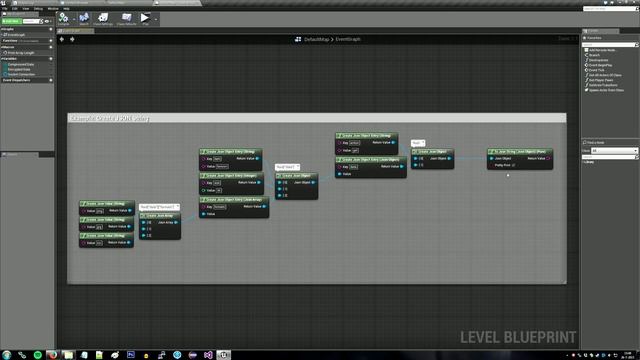Click the Return Value pin of the To Json String node
Screen dimensions: 640x360
pyautogui.click(x=548, y=158)
